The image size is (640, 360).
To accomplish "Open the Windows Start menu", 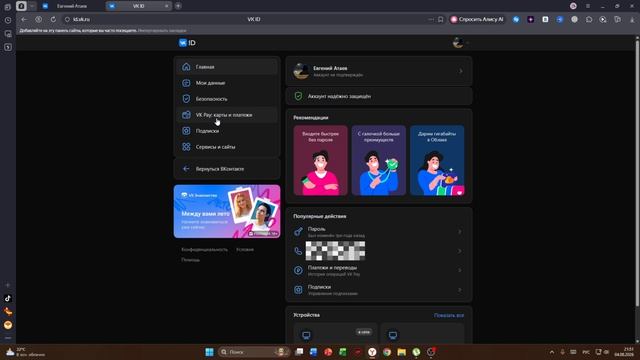I will (x=209, y=352).
